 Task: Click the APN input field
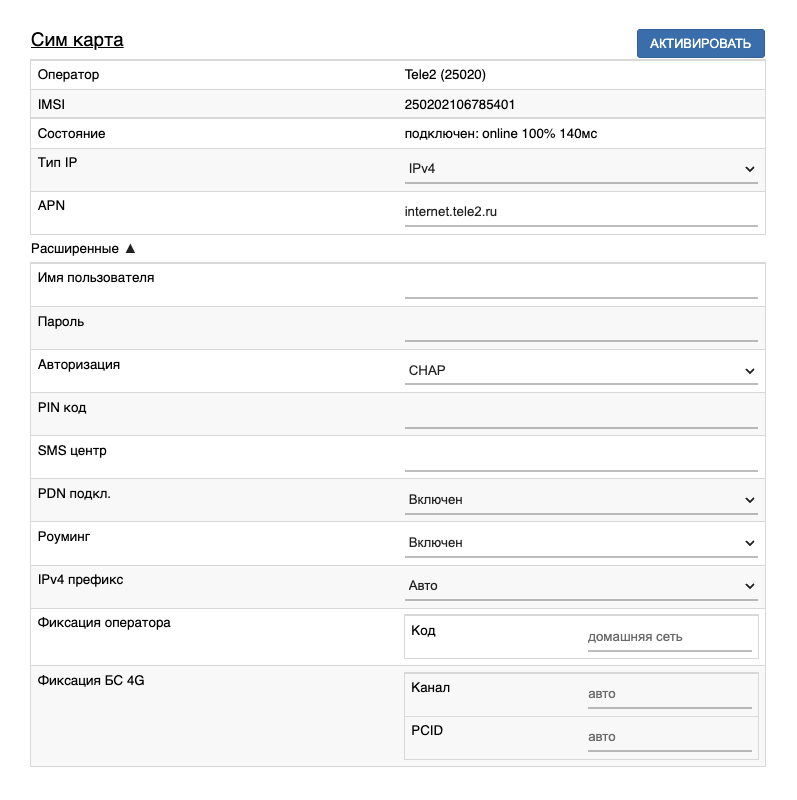[x=580, y=212]
